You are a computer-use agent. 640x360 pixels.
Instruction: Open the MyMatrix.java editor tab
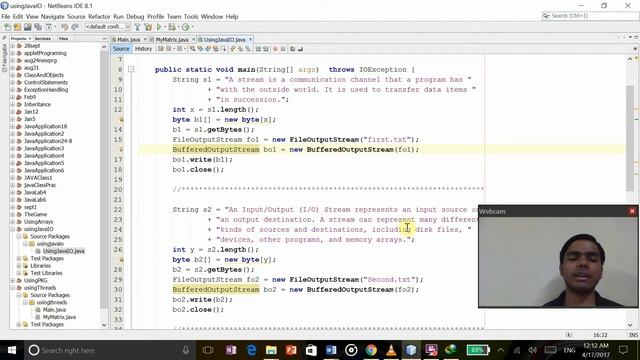pyautogui.click(x=172, y=40)
